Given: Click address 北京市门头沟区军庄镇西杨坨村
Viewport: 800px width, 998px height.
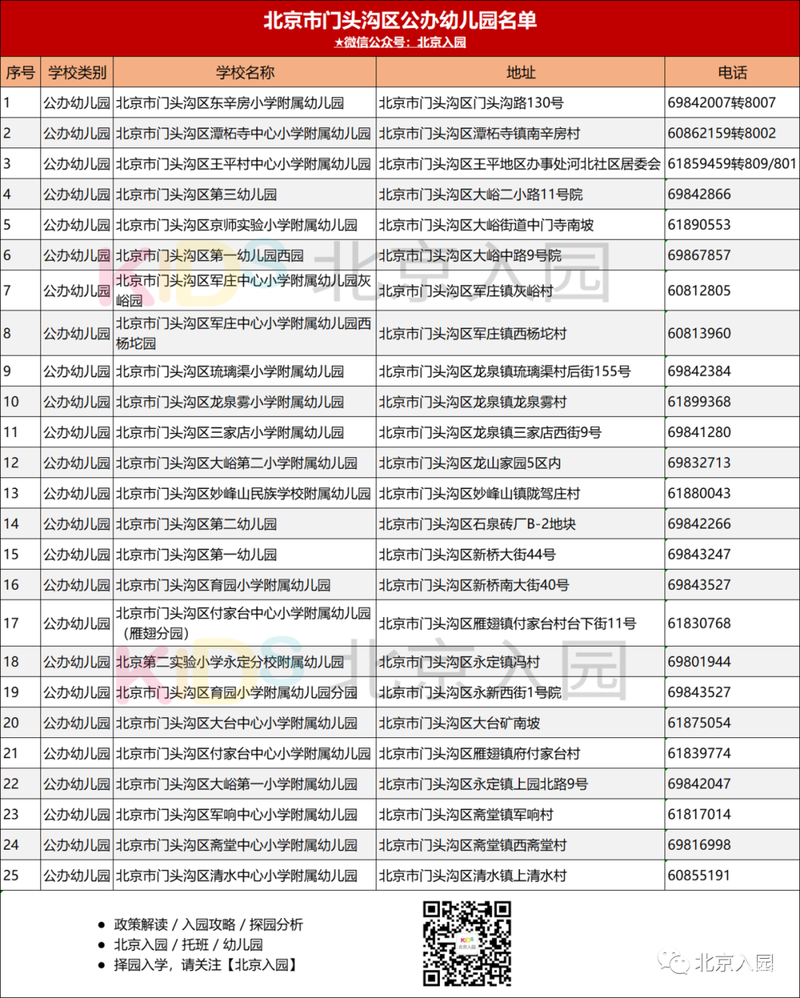Looking at the screenshot, I should coord(473,334).
